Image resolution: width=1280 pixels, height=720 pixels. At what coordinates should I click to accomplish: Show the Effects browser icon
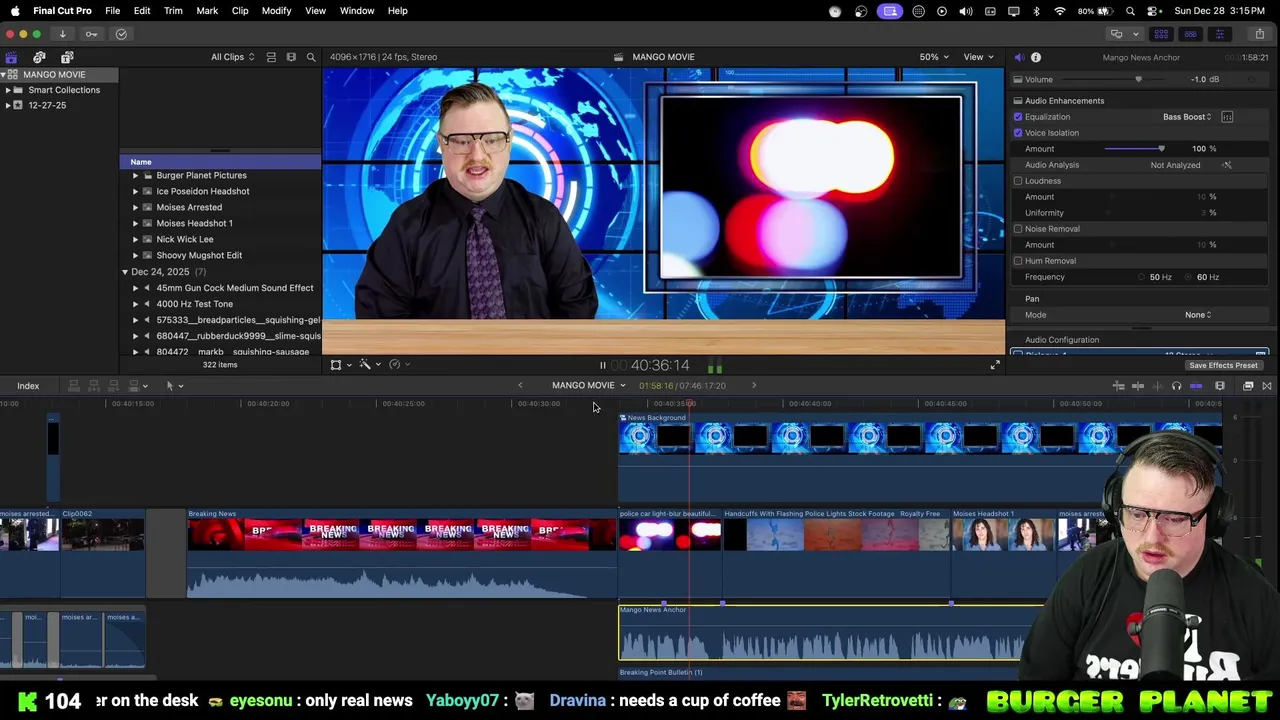[x=1248, y=386]
